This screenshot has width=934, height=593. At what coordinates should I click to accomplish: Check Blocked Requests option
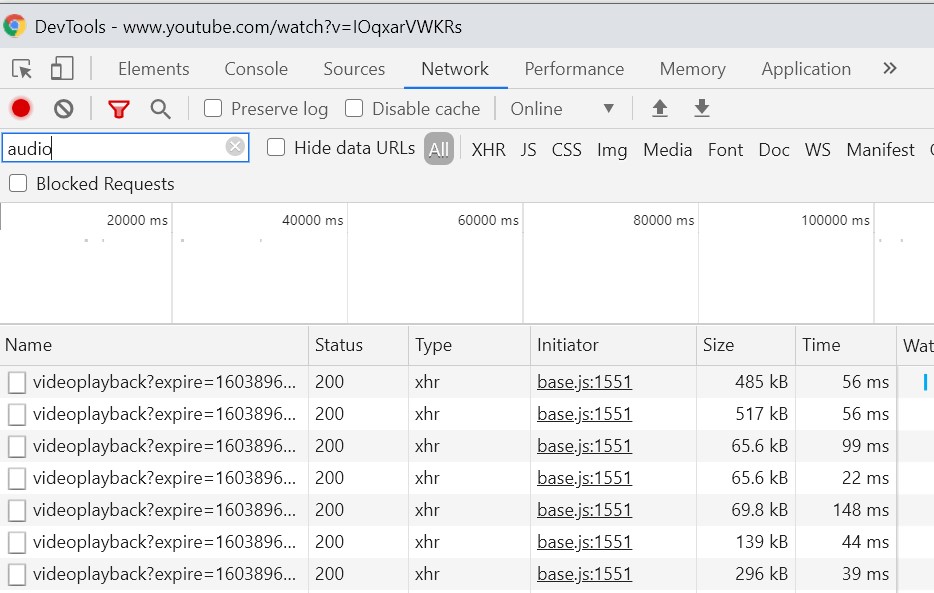18,183
